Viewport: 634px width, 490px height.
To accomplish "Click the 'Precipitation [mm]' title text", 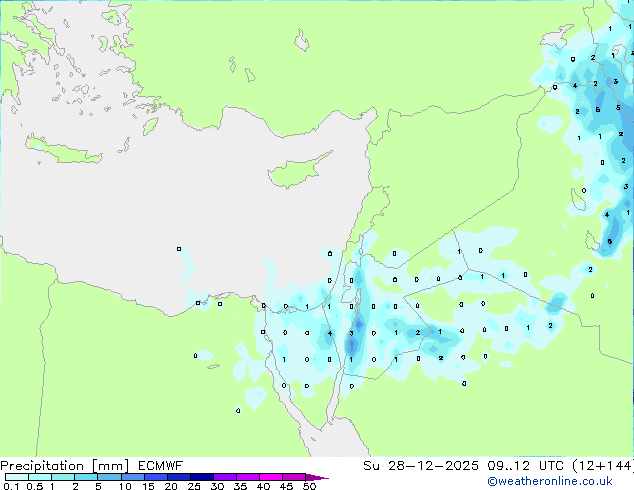I will [64, 466].
